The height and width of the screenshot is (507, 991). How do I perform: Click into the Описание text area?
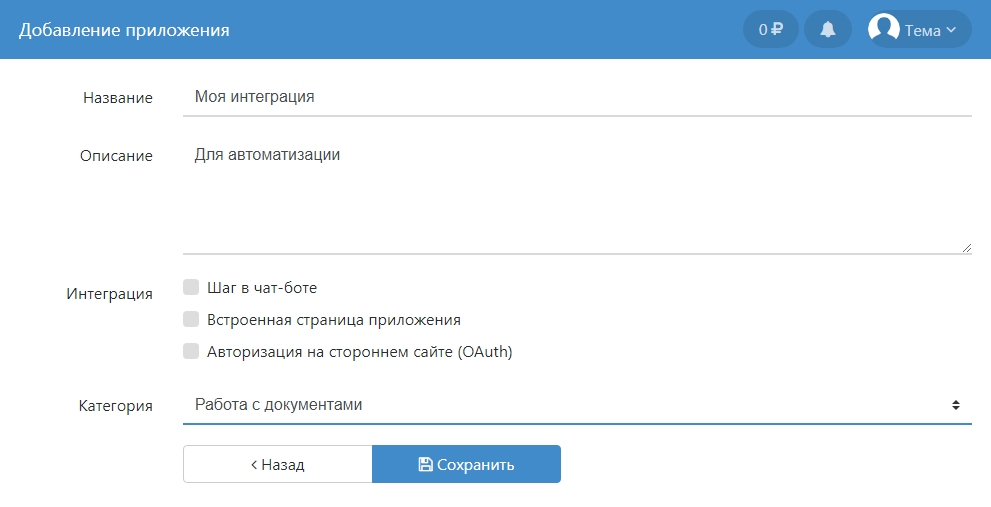(576, 195)
